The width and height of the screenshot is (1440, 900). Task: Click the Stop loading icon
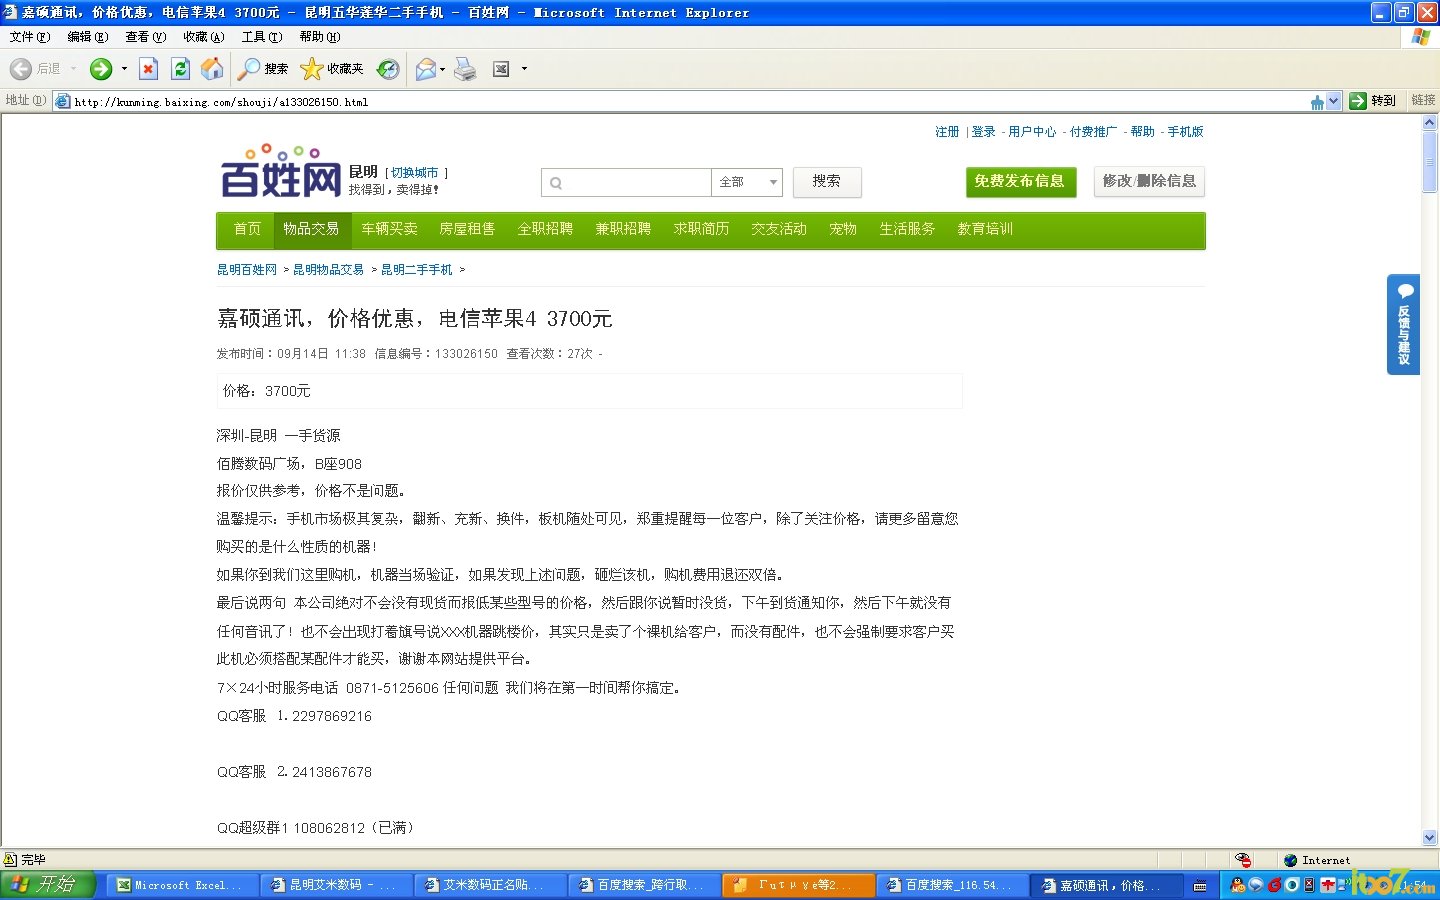[148, 68]
